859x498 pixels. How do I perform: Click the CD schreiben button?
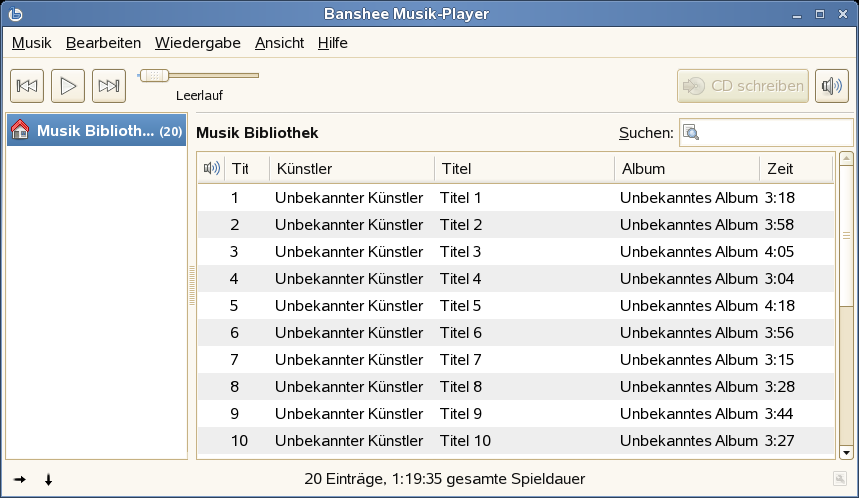point(743,86)
